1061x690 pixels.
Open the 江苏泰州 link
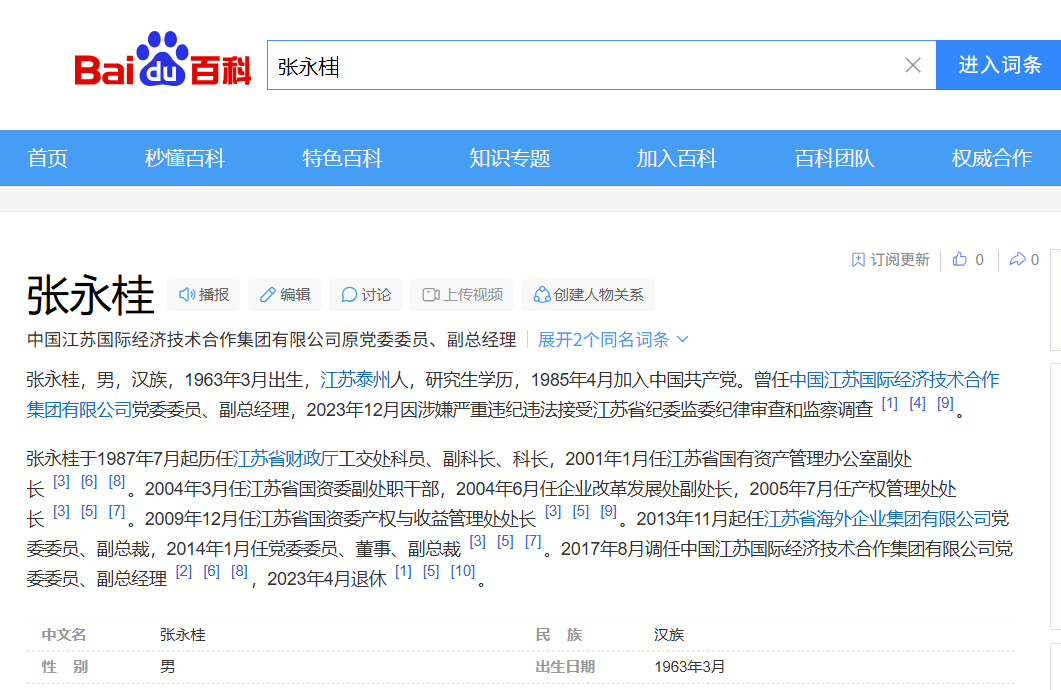click(355, 380)
